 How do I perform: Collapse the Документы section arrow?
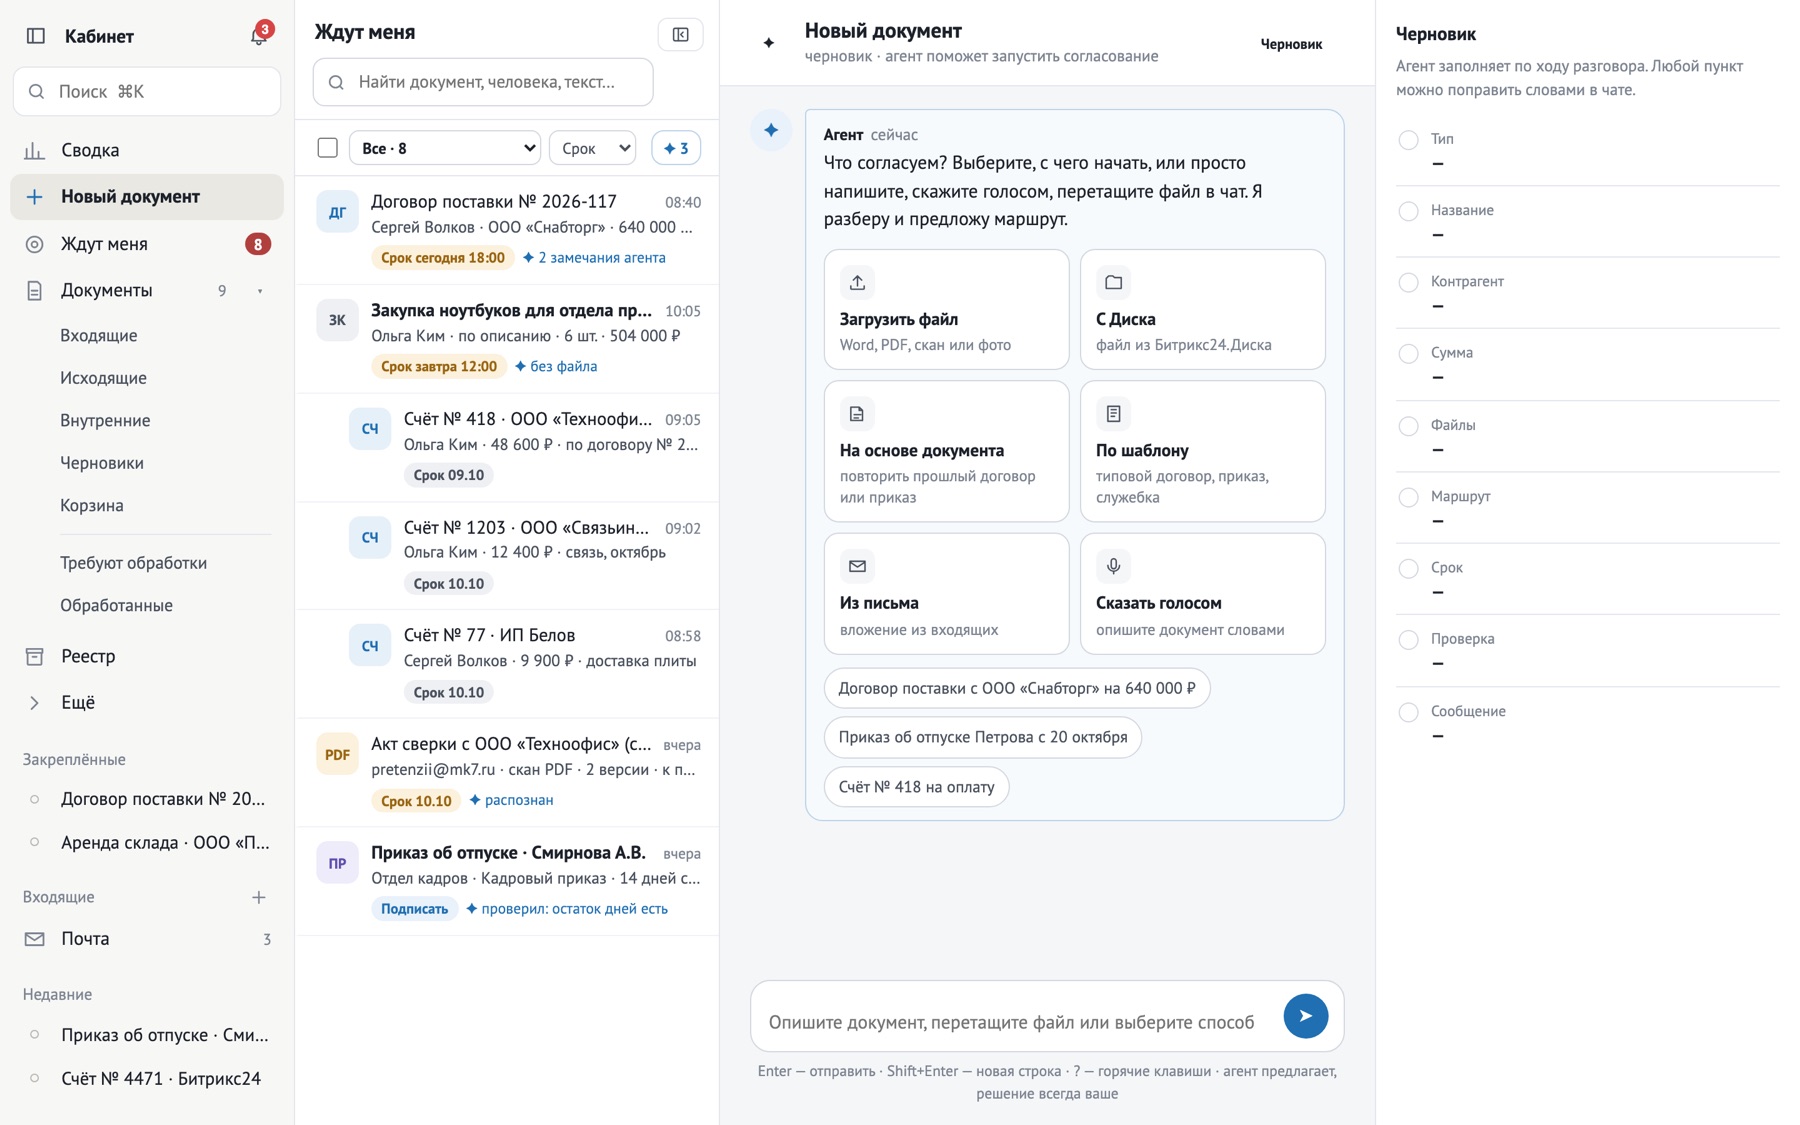tap(260, 291)
